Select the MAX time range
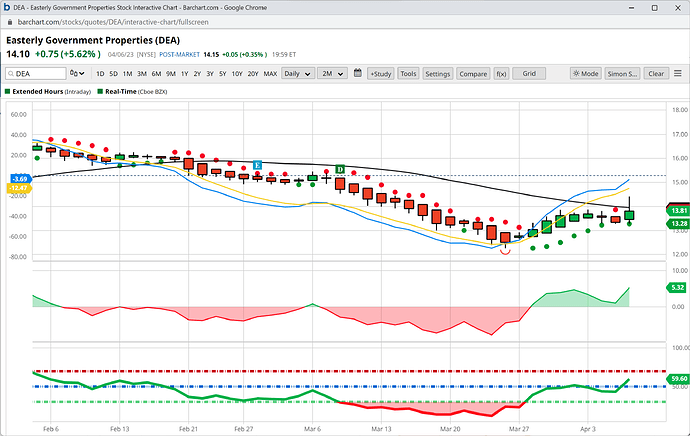This screenshot has height=436, width=690. 270,73
